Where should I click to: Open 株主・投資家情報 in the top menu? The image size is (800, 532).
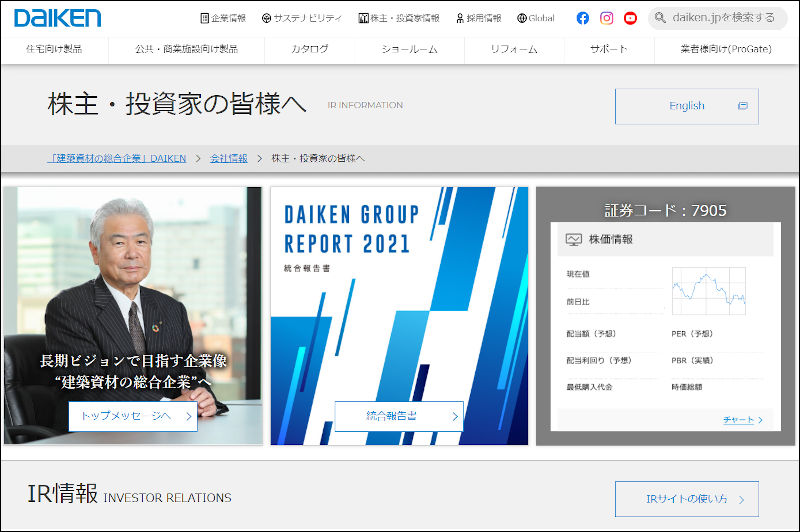pos(399,18)
